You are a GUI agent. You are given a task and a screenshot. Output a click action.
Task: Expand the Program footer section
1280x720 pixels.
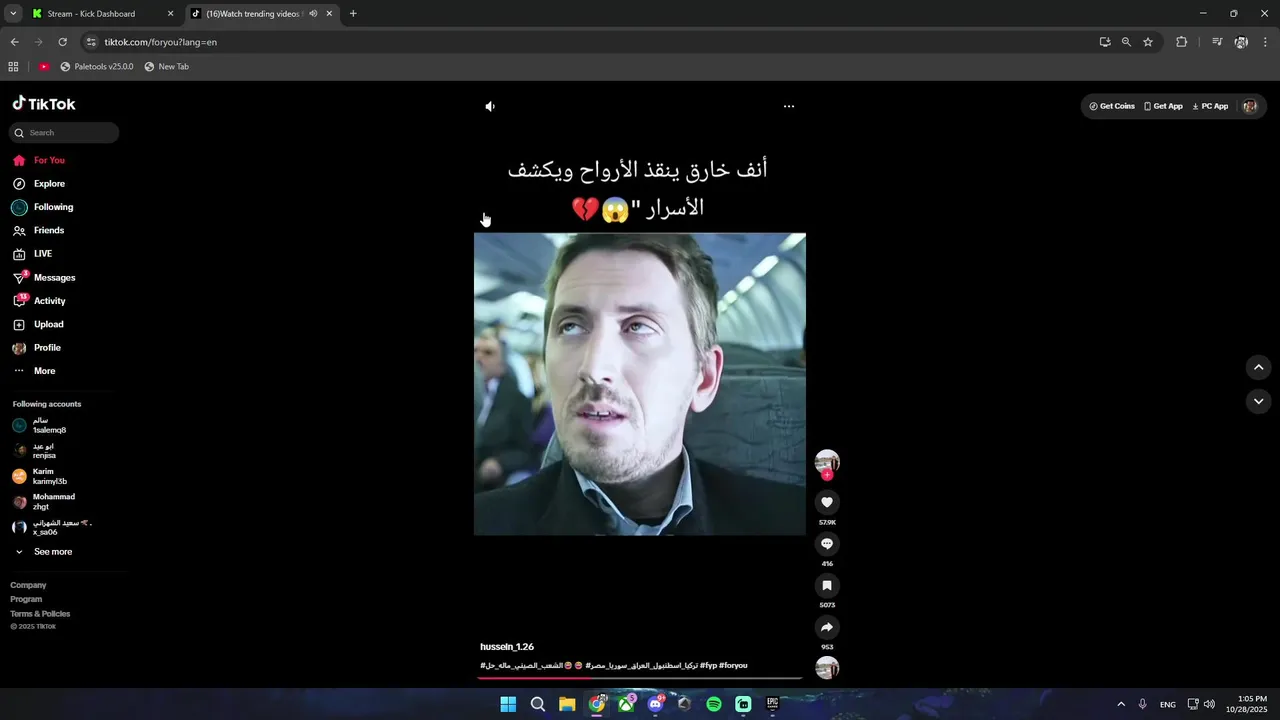coord(26,599)
